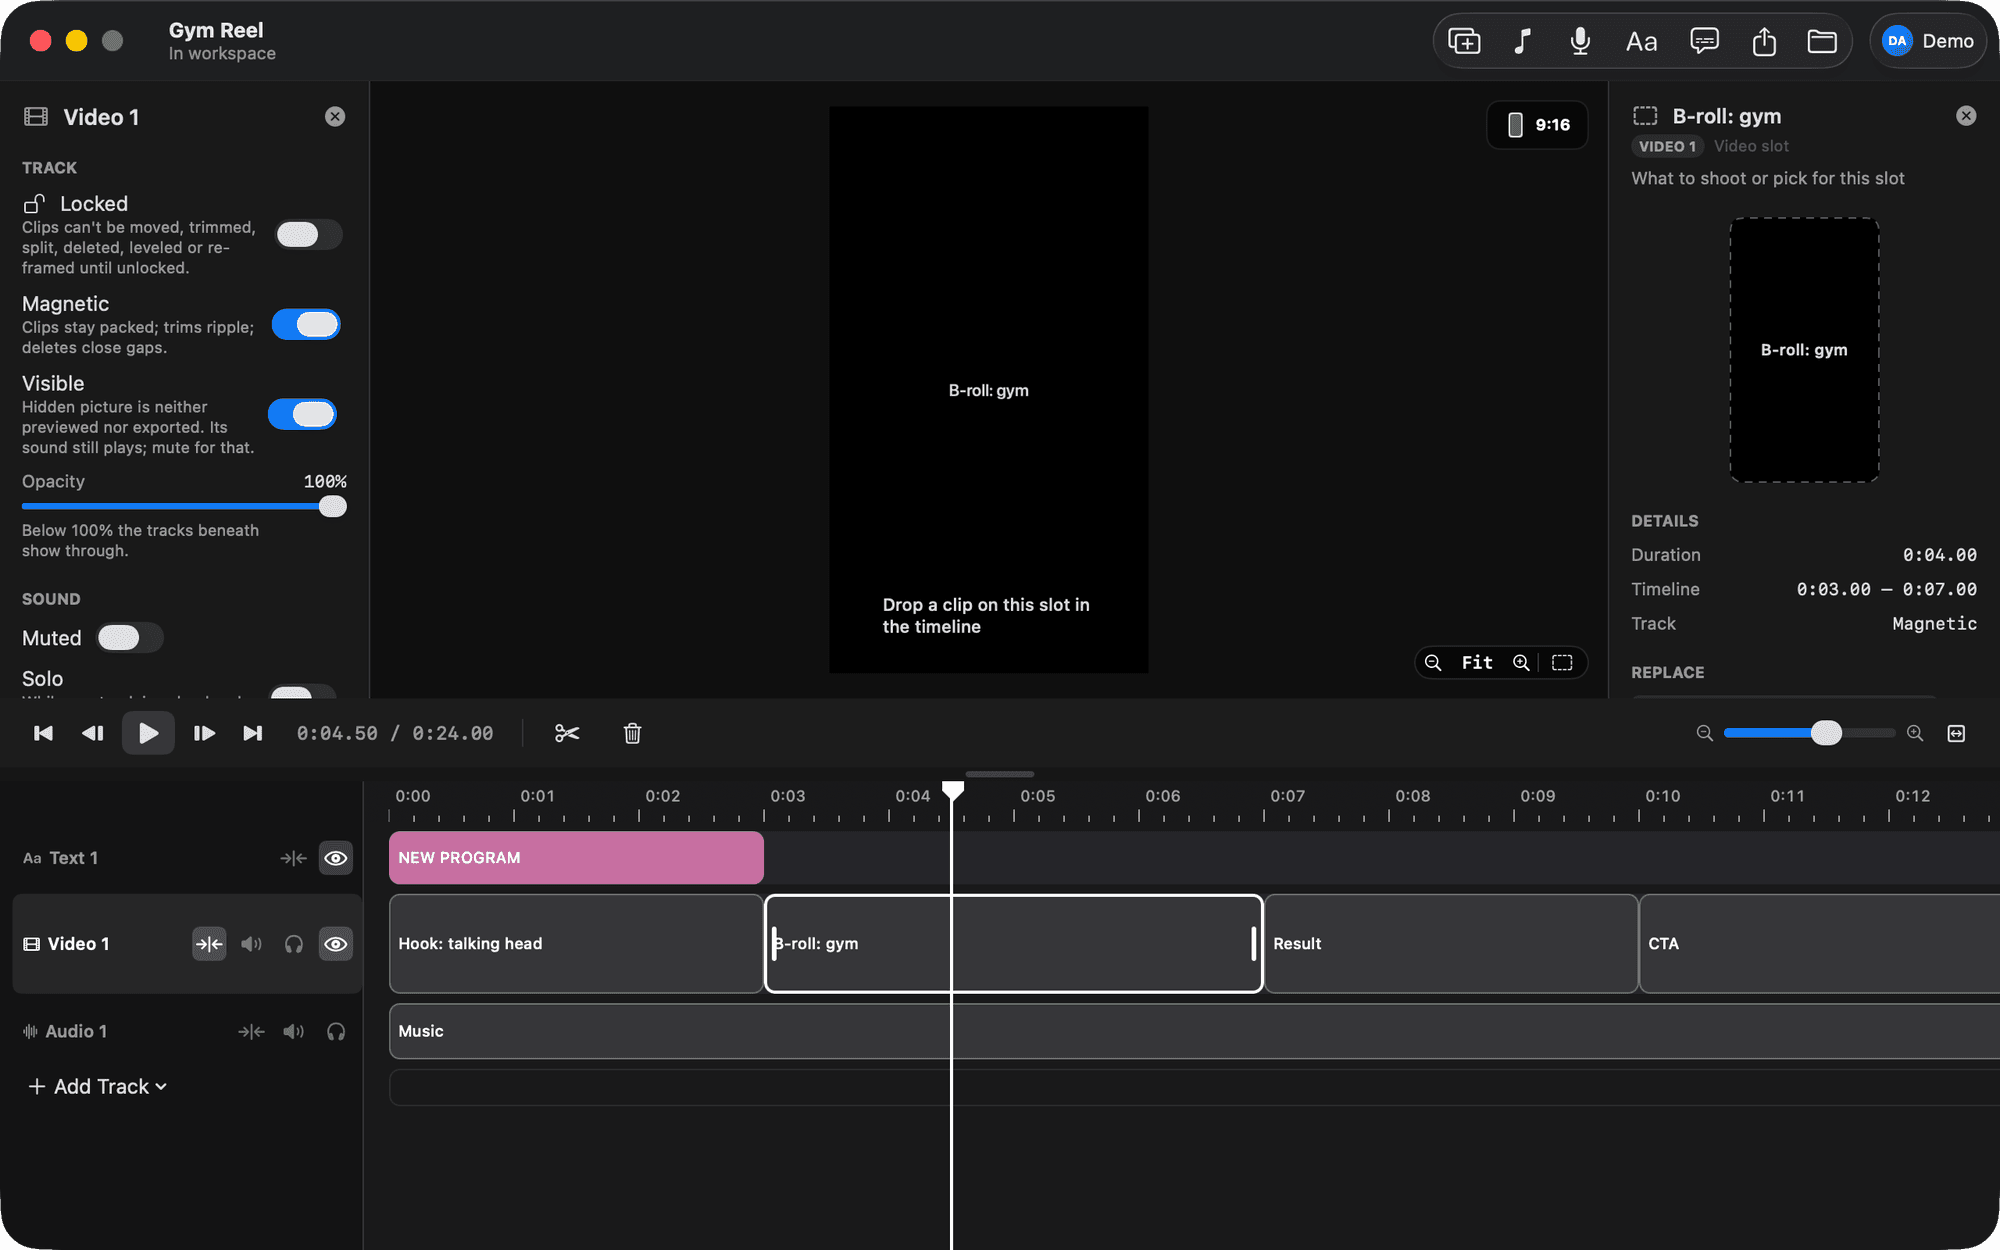The height and width of the screenshot is (1250, 2000).
Task: Step forward one frame
Action: 204,733
